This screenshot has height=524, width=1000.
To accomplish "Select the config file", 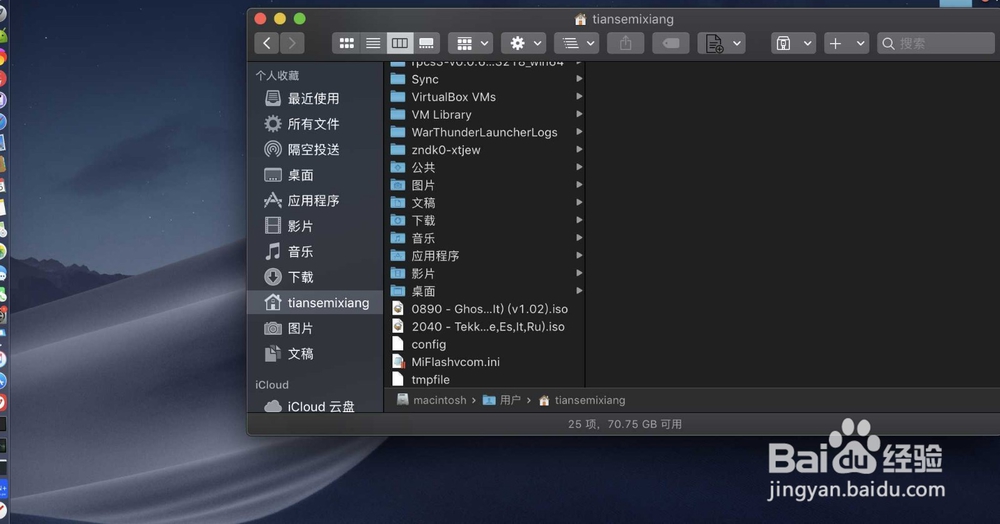I will tap(485, 344).
